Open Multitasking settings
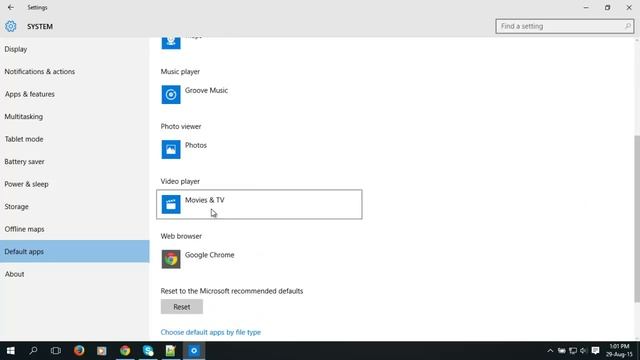The image size is (640, 360). (75, 117)
